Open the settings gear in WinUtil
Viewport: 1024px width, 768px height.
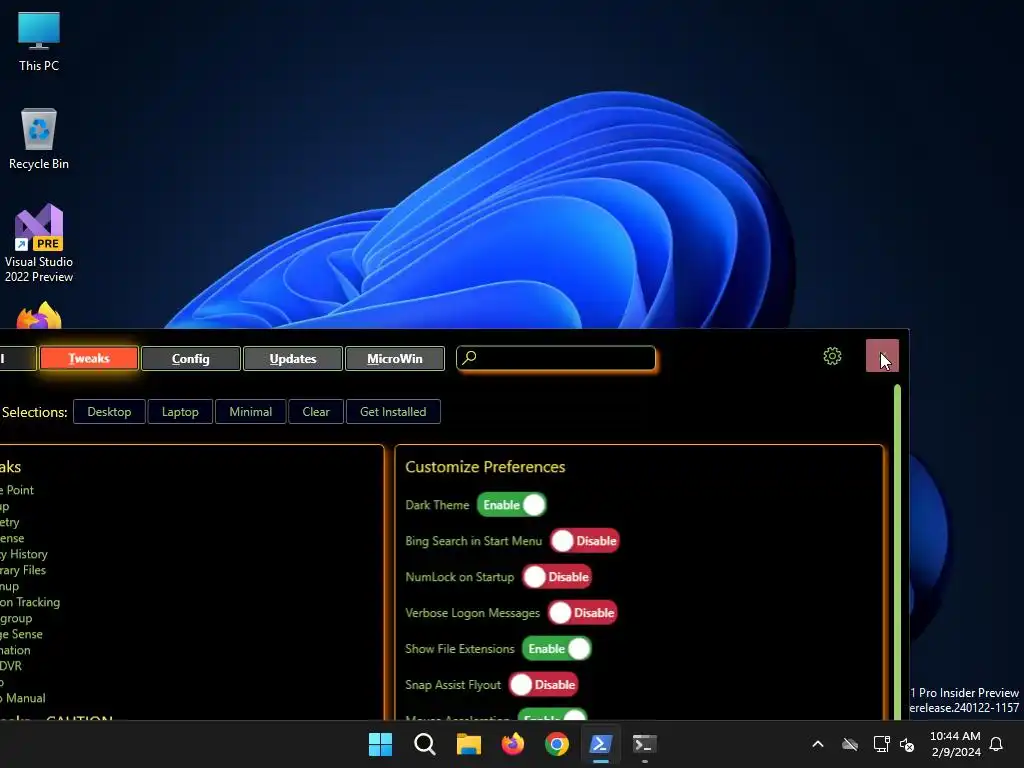pos(832,356)
